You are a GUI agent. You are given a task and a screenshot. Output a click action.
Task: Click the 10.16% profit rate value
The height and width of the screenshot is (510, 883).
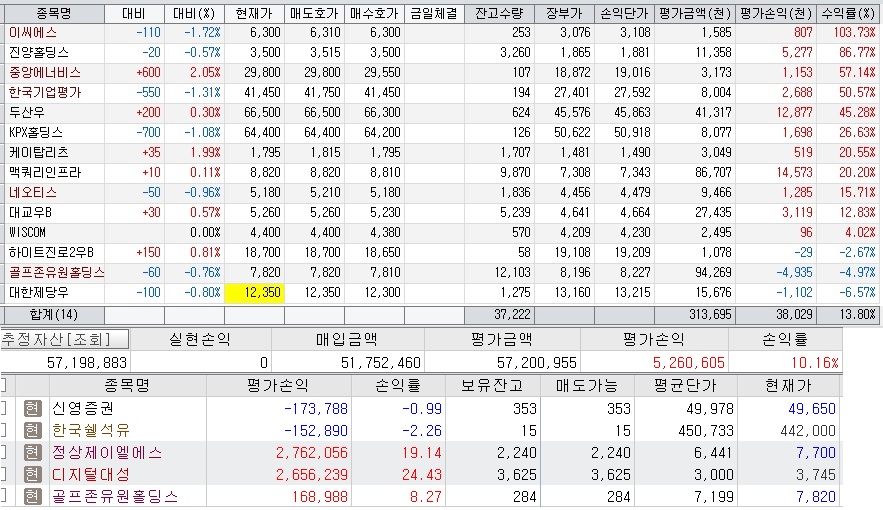coord(815,363)
